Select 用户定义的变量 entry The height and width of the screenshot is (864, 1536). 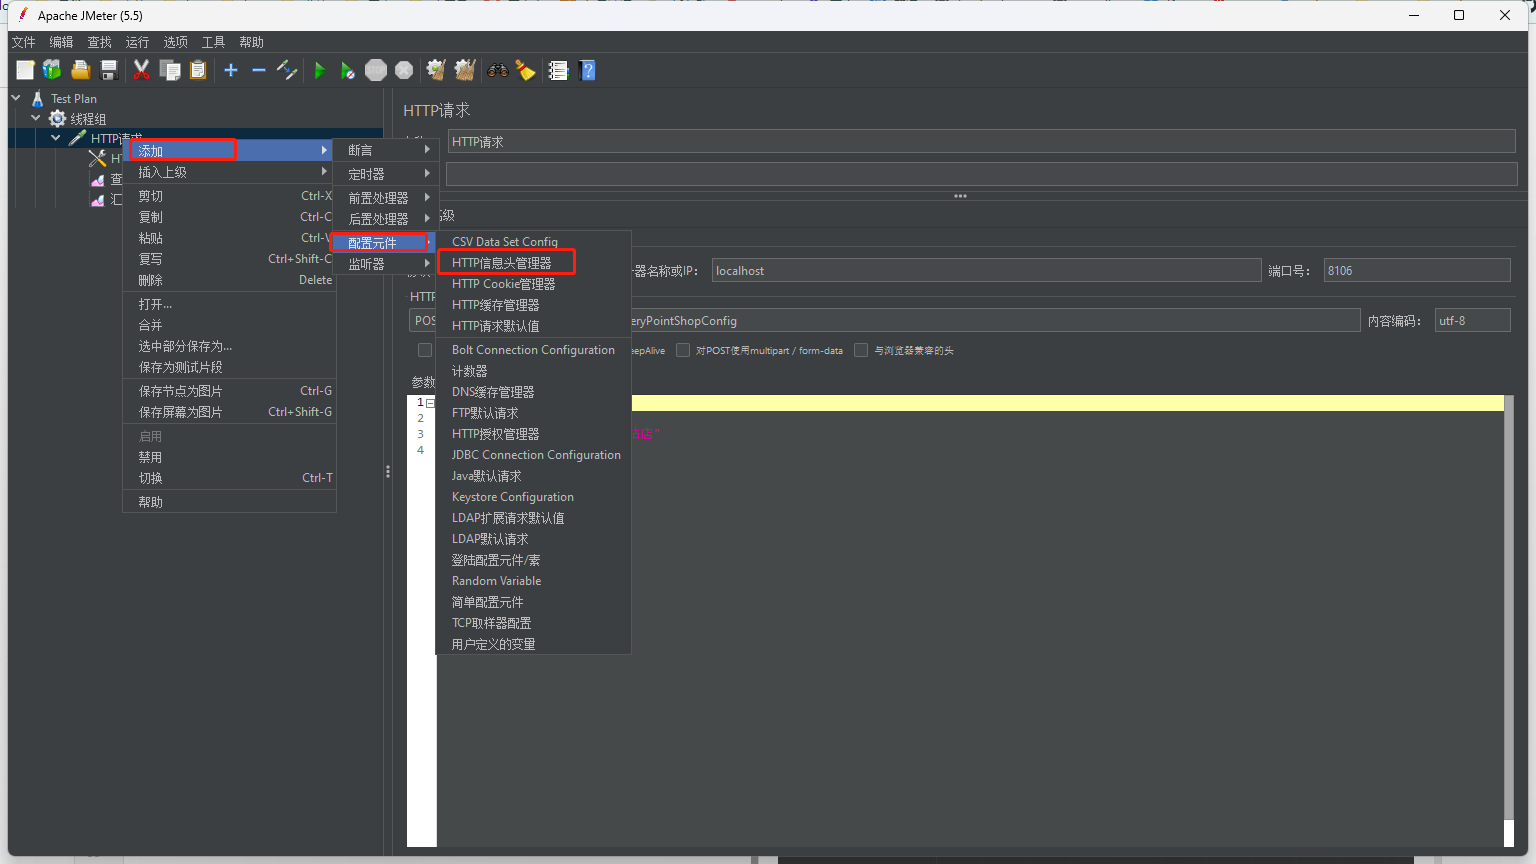click(533, 644)
